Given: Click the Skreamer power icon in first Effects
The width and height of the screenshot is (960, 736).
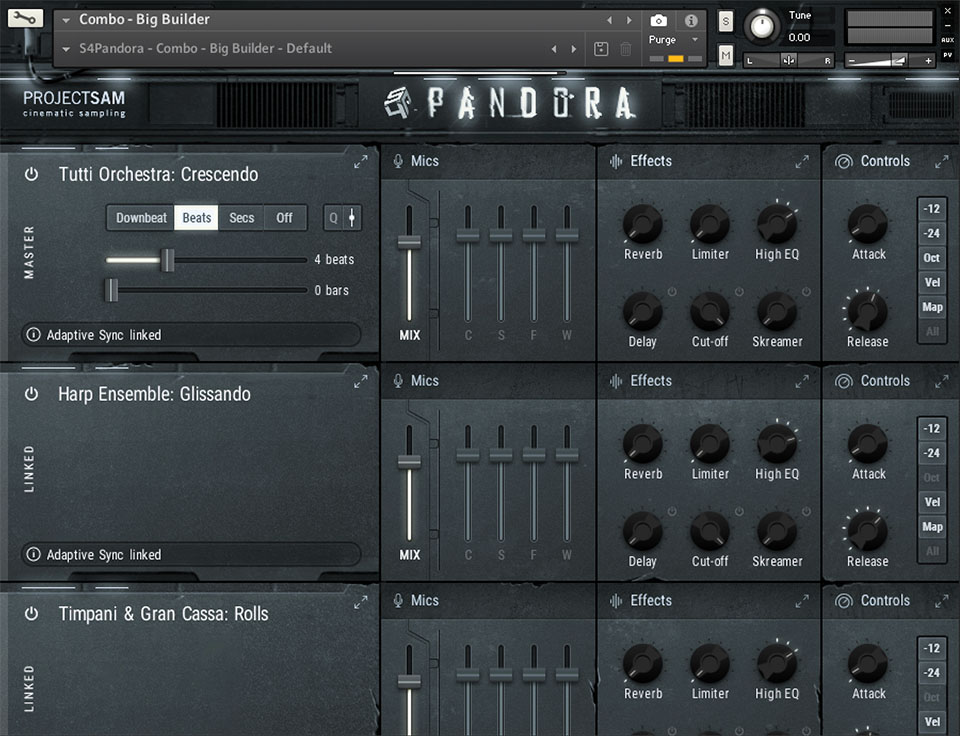Looking at the screenshot, I should click(x=806, y=292).
